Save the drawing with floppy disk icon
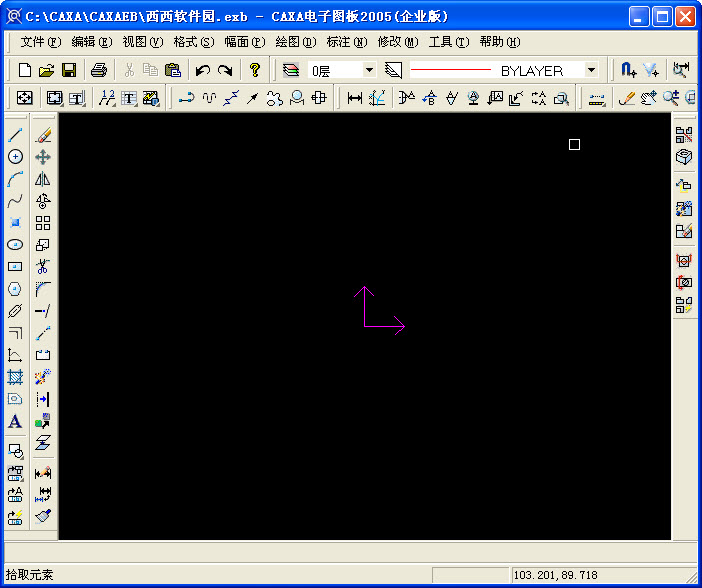This screenshot has height=588, width=702. click(69, 70)
